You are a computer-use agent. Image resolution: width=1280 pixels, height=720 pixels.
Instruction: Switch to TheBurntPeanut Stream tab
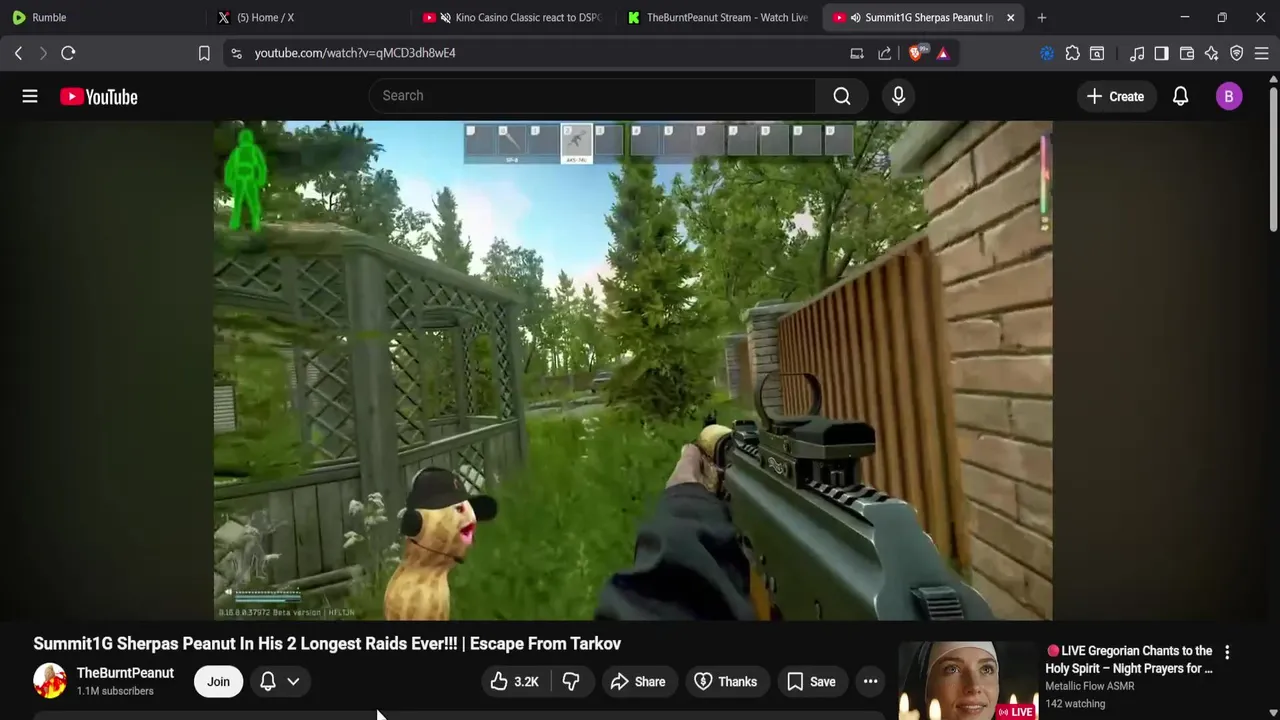click(x=718, y=17)
